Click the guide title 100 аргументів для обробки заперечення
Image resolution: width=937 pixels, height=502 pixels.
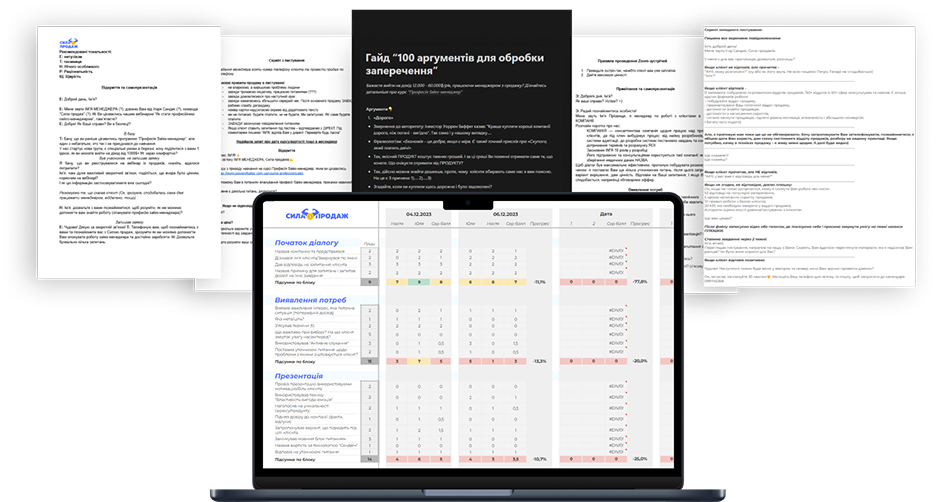pos(455,64)
